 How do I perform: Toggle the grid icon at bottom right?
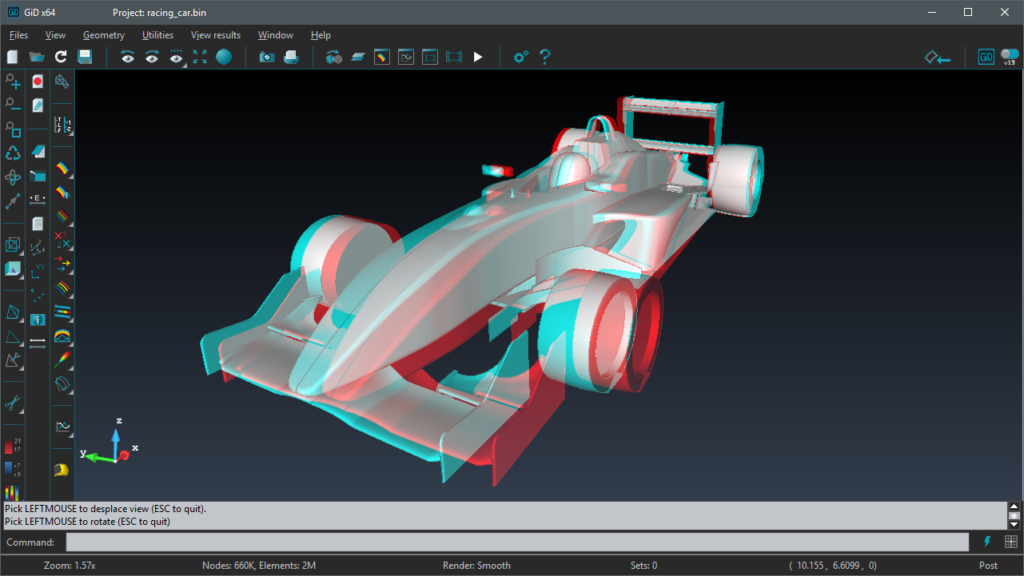1011,542
